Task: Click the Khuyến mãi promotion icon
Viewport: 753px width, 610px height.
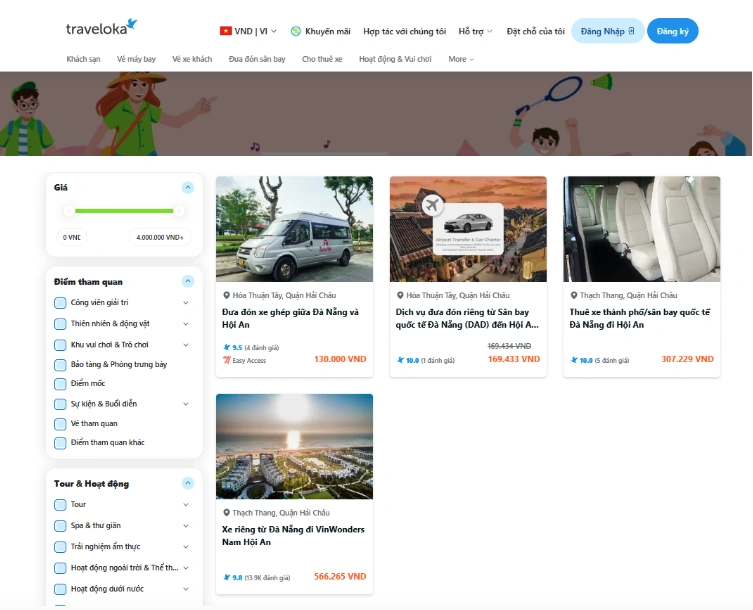Action: [297, 31]
